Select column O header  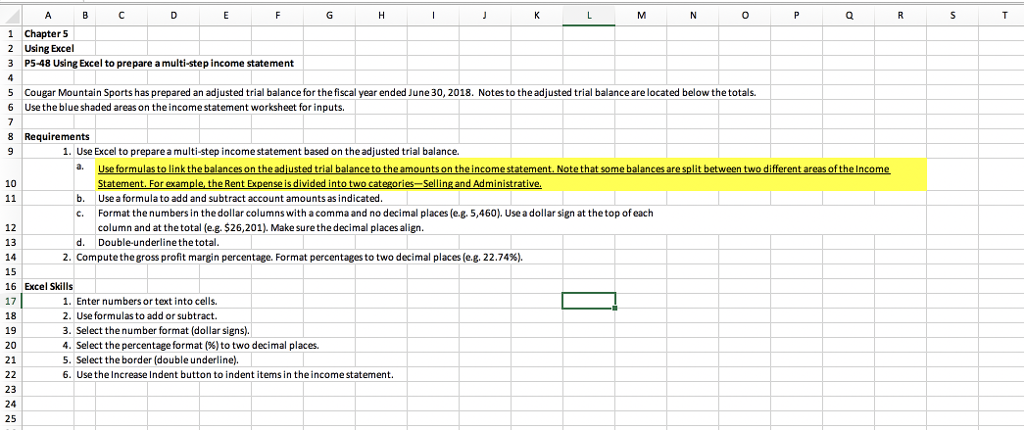tap(744, 18)
